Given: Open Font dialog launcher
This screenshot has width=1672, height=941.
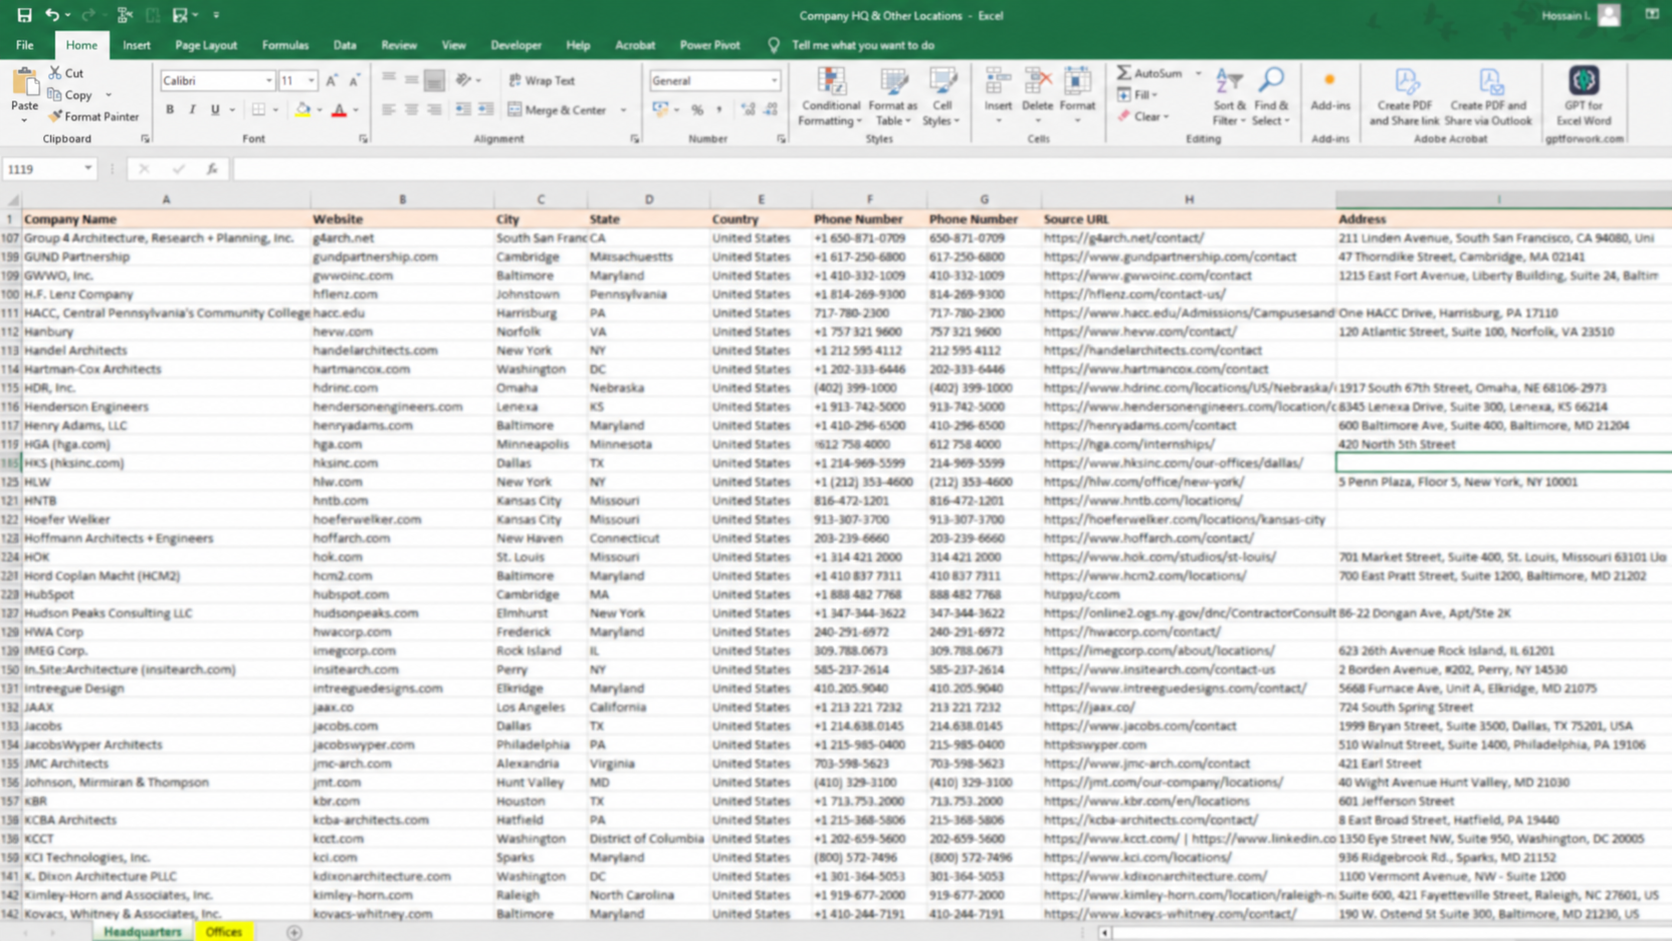Looking at the screenshot, I should coord(363,139).
